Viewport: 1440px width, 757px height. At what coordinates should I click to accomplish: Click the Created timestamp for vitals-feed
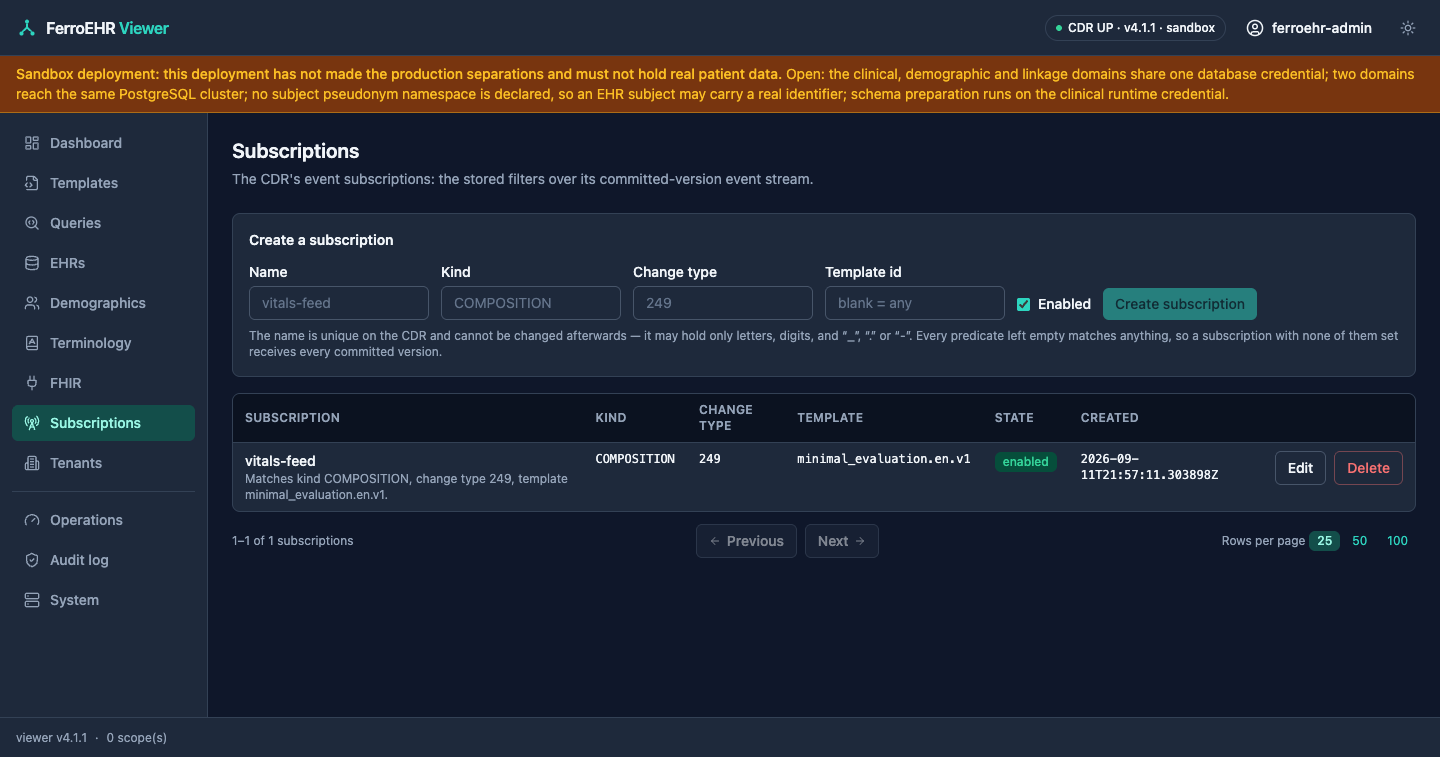1150,467
